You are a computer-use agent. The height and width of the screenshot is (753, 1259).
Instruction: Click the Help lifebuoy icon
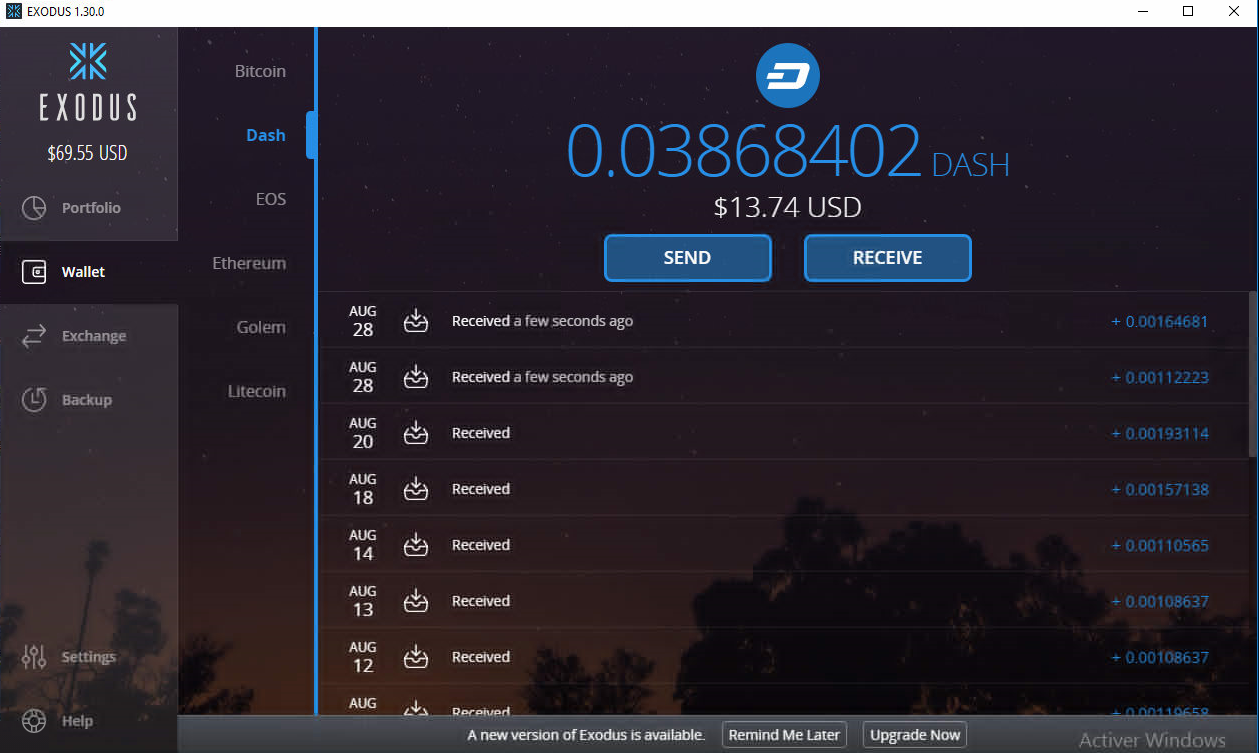point(34,721)
